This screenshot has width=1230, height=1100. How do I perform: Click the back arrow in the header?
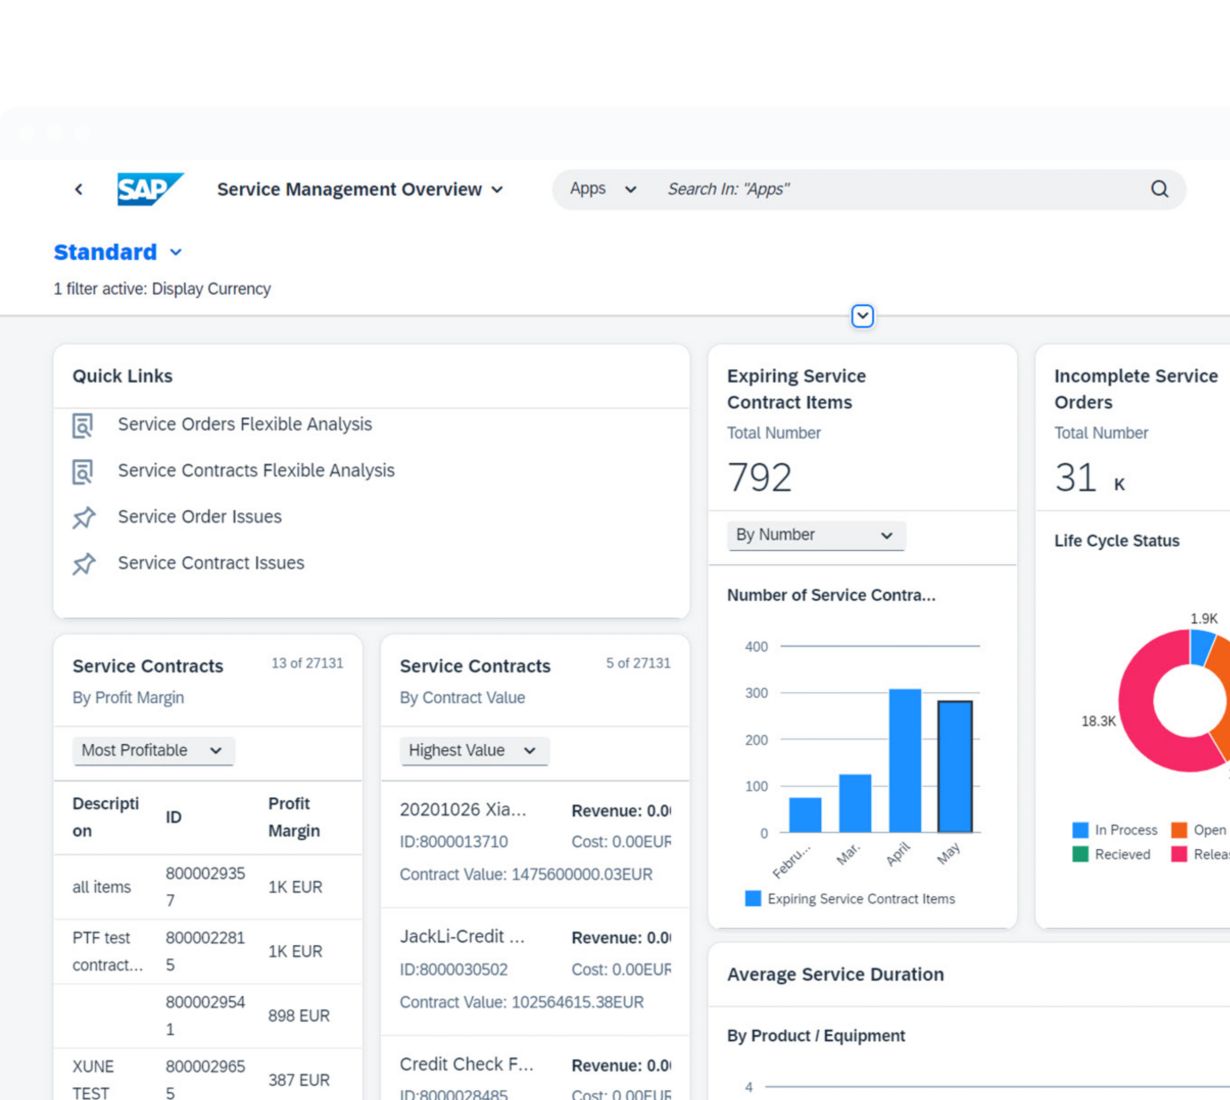point(79,189)
